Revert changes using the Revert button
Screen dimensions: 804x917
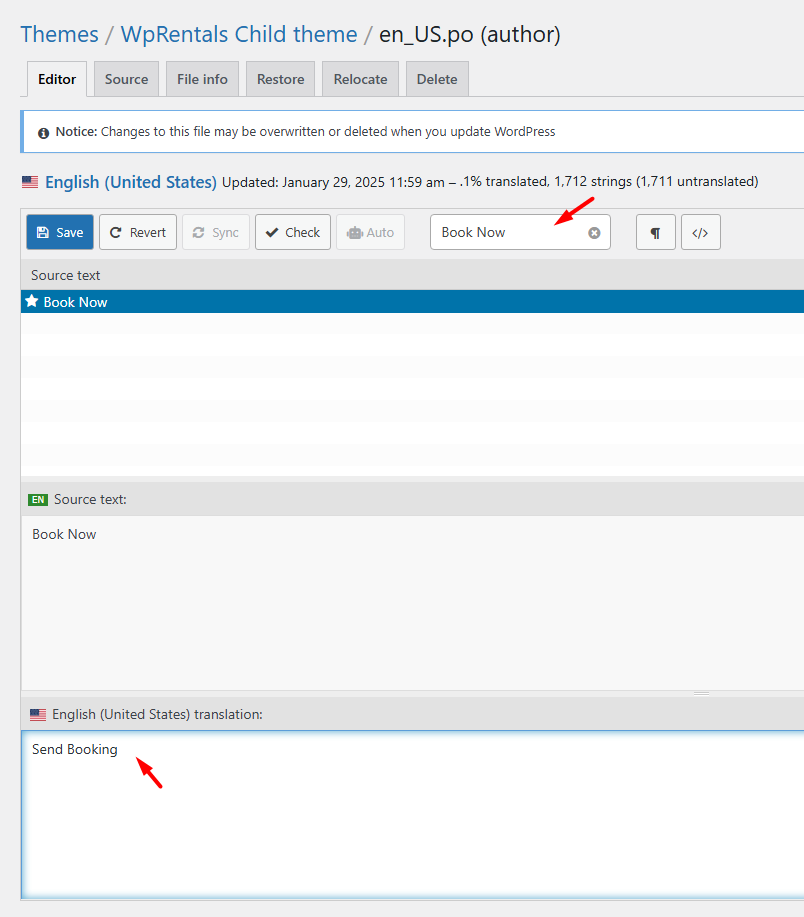[x=138, y=232]
